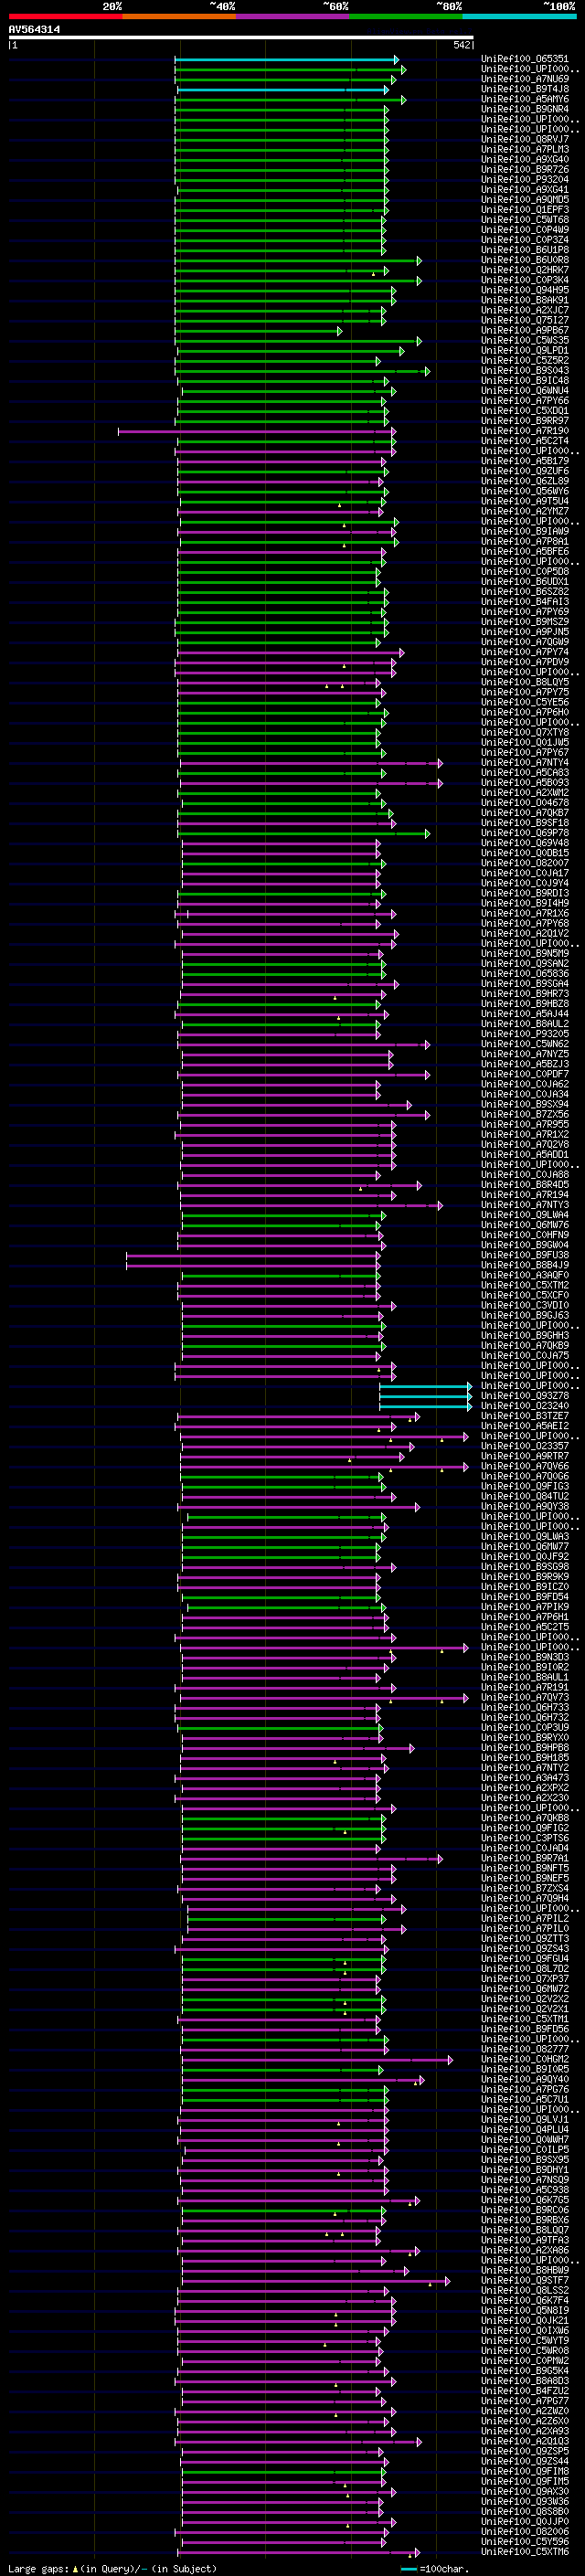
Task: Open hit UniRef100_B9RR97
Action: pyautogui.click(x=525, y=421)
